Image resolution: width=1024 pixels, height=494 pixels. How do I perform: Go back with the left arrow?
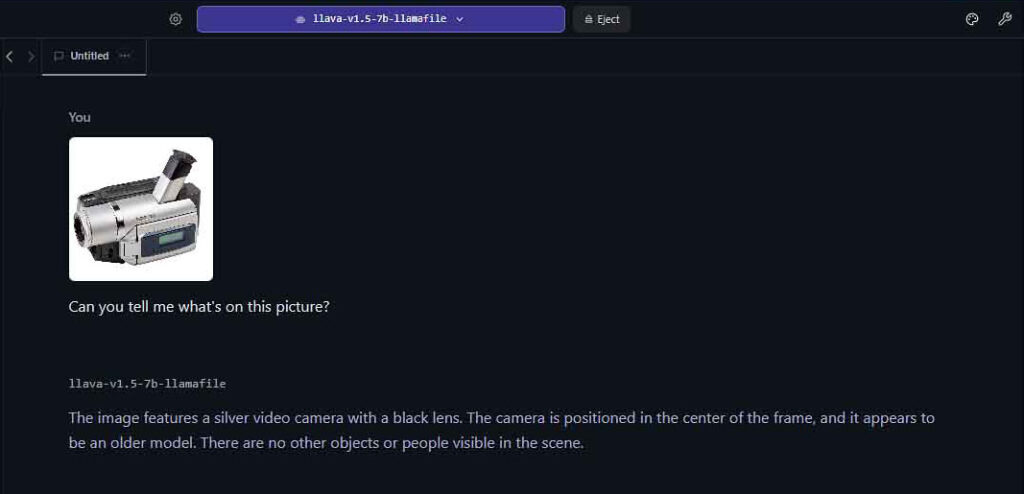(x=9, y=56)
